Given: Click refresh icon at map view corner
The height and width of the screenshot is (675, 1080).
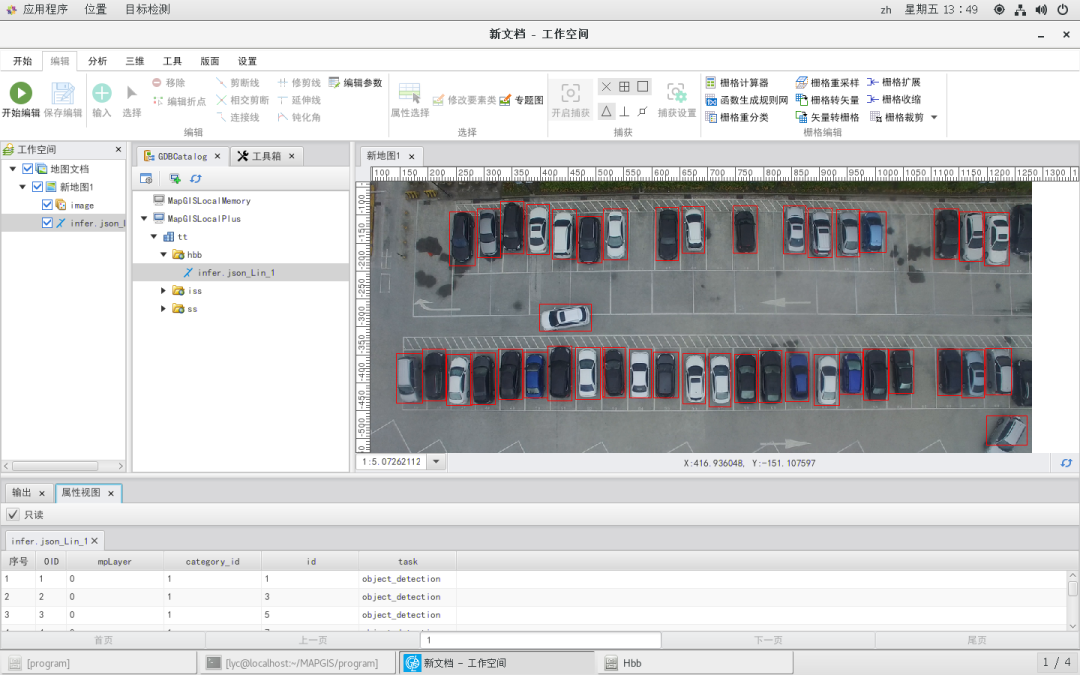Looking at the screenshot, I should [1066, 463].
